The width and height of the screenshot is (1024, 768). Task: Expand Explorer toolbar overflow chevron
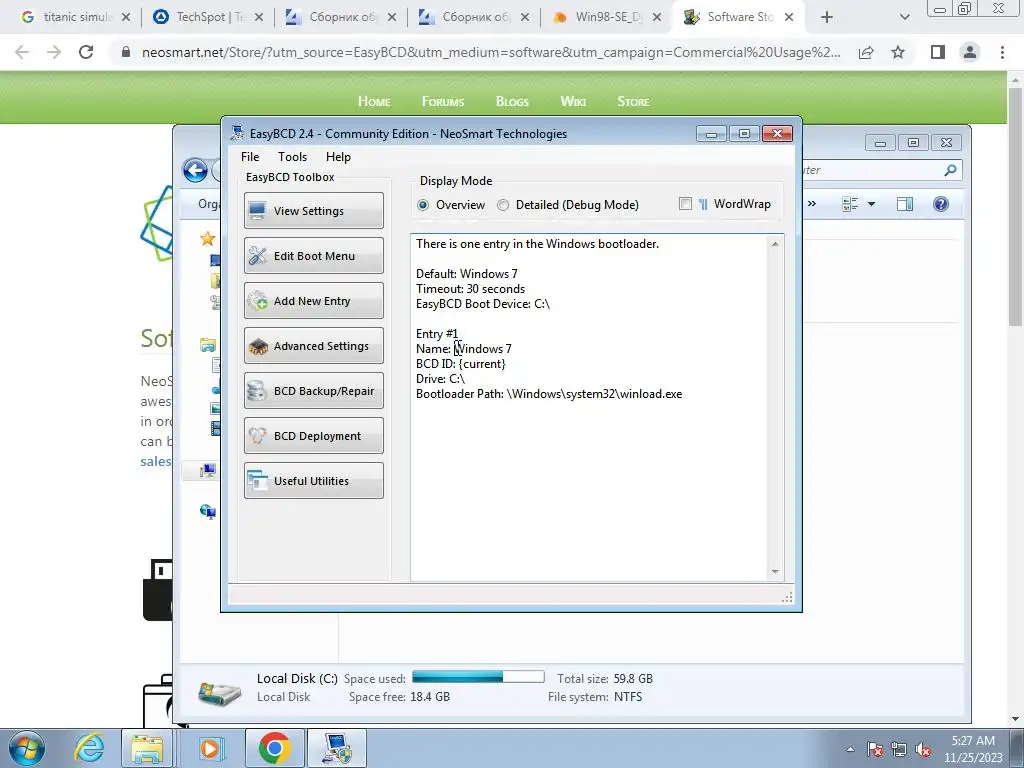[812, 204]
